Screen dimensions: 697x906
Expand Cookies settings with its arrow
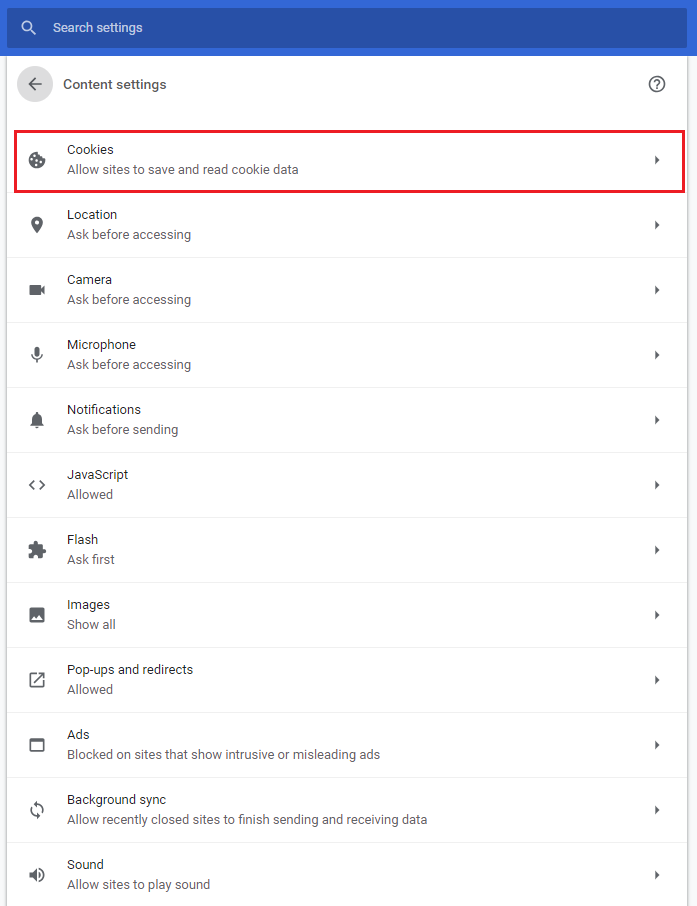657,160
